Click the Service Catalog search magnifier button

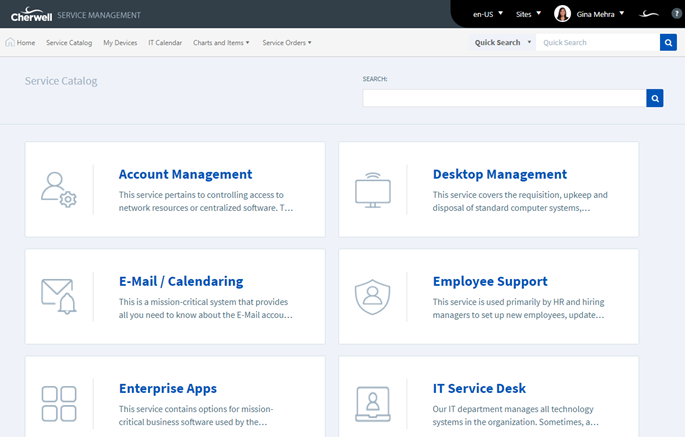pyautogui.click(x=655, y=98)
